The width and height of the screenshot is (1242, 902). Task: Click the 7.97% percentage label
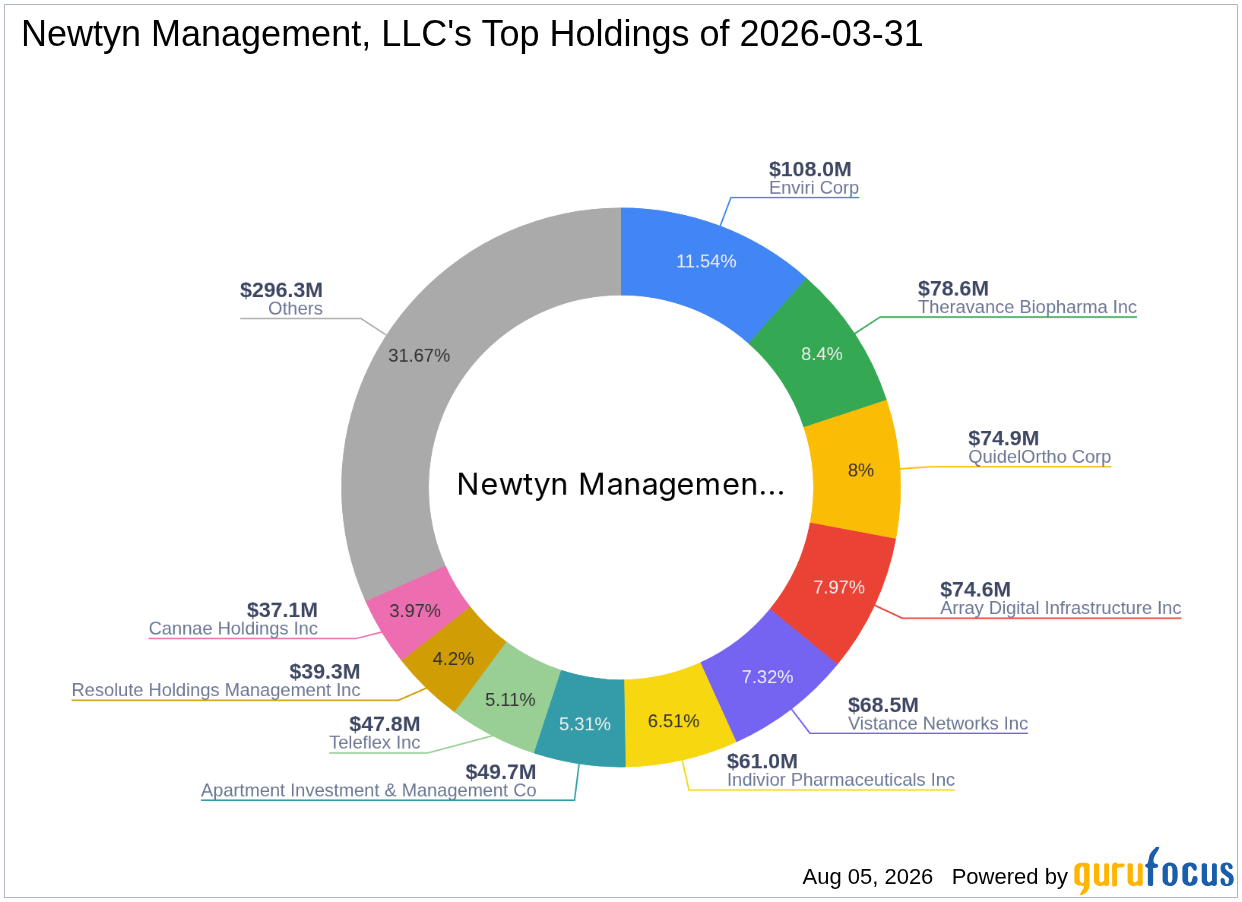[839, 587]
